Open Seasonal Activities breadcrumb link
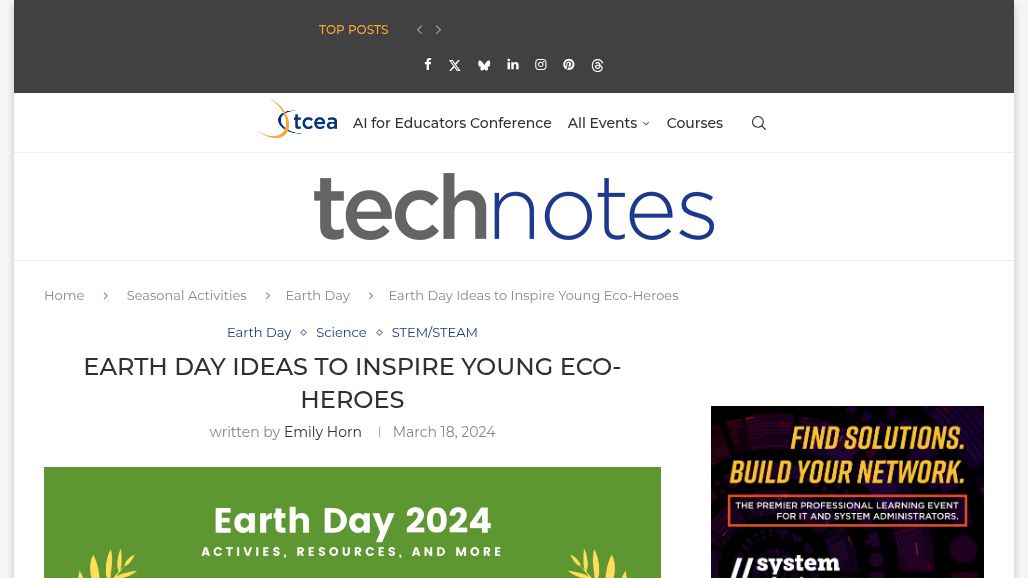 click(186, 296)
